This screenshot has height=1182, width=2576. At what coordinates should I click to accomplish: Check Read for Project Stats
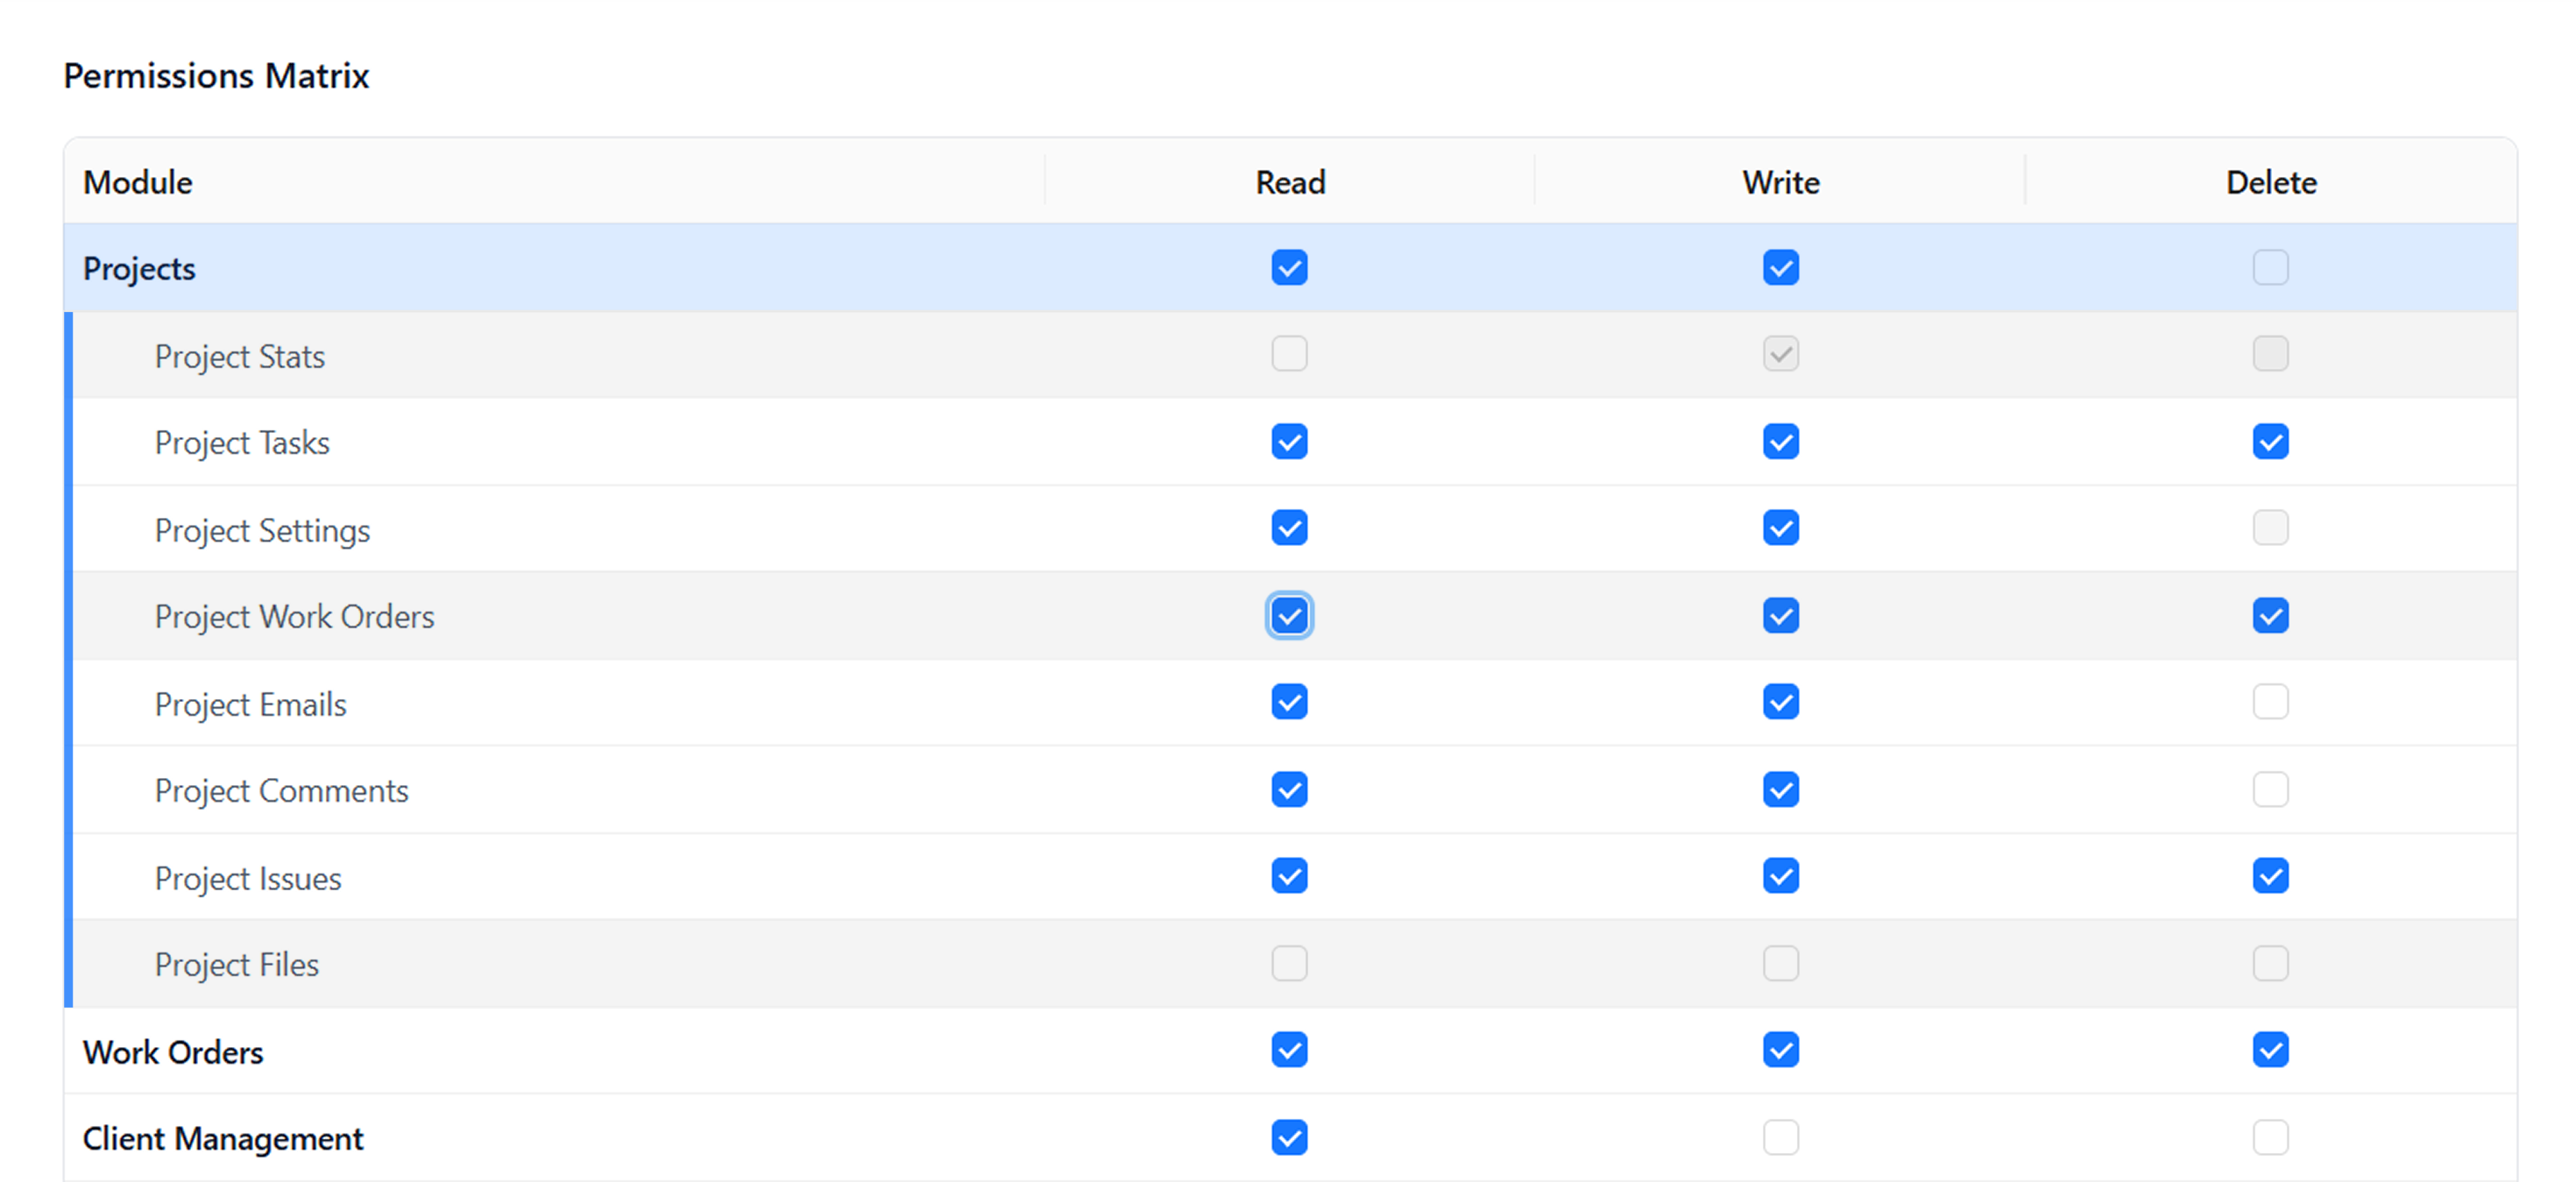click(x=1289, y=354)
